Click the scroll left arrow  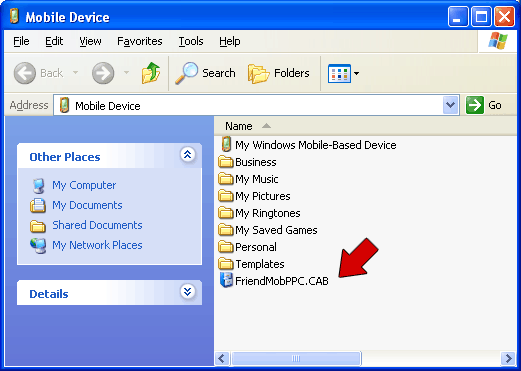click(x=222, y=359)
